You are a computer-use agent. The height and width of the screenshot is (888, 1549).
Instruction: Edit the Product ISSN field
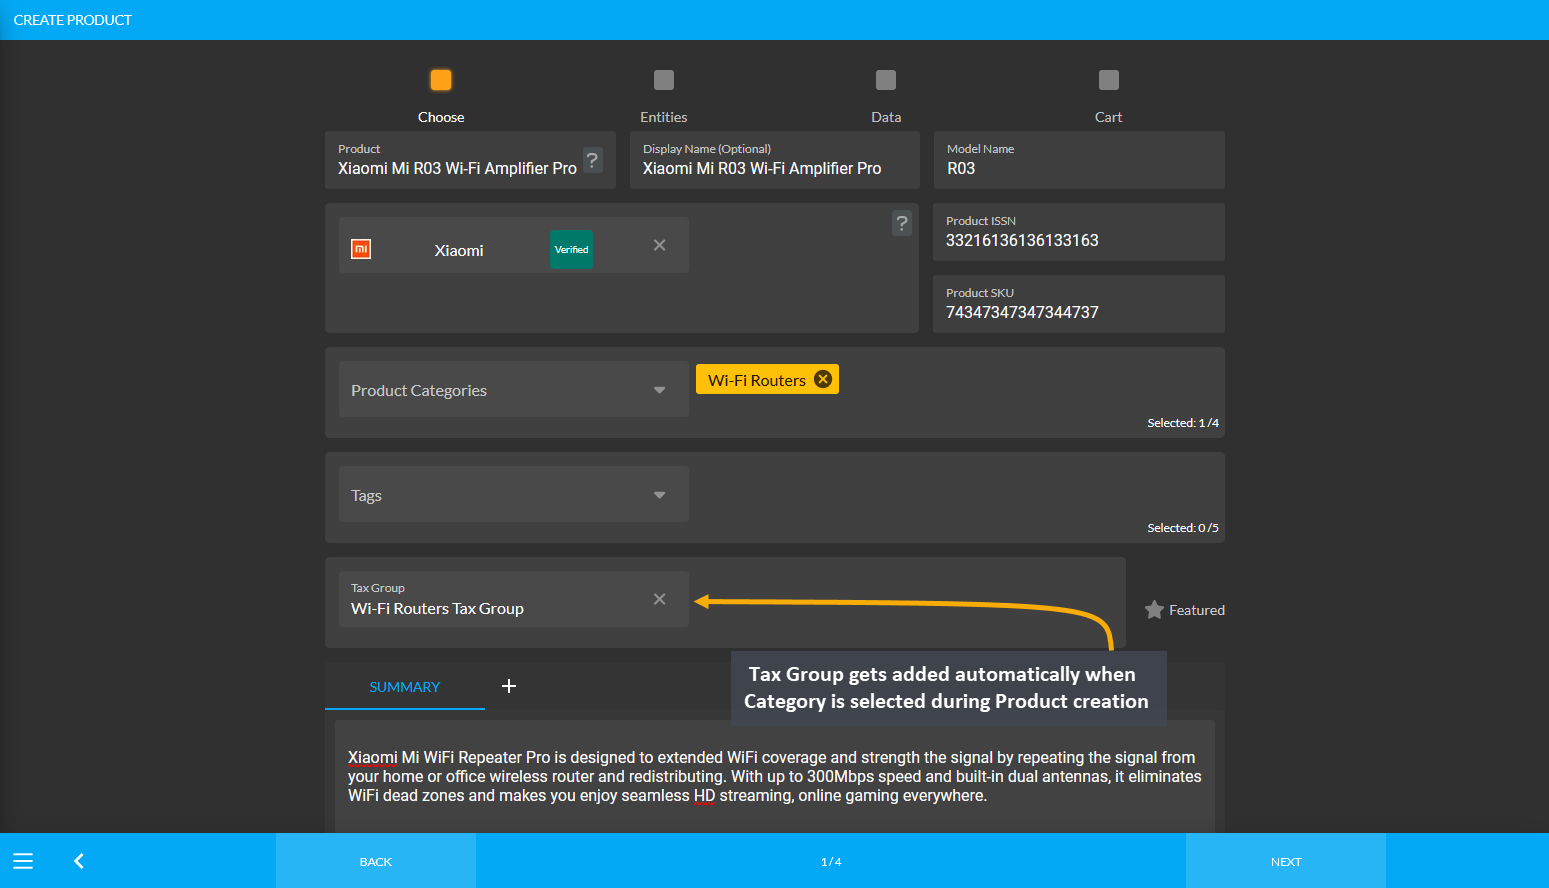[1079, 232]
